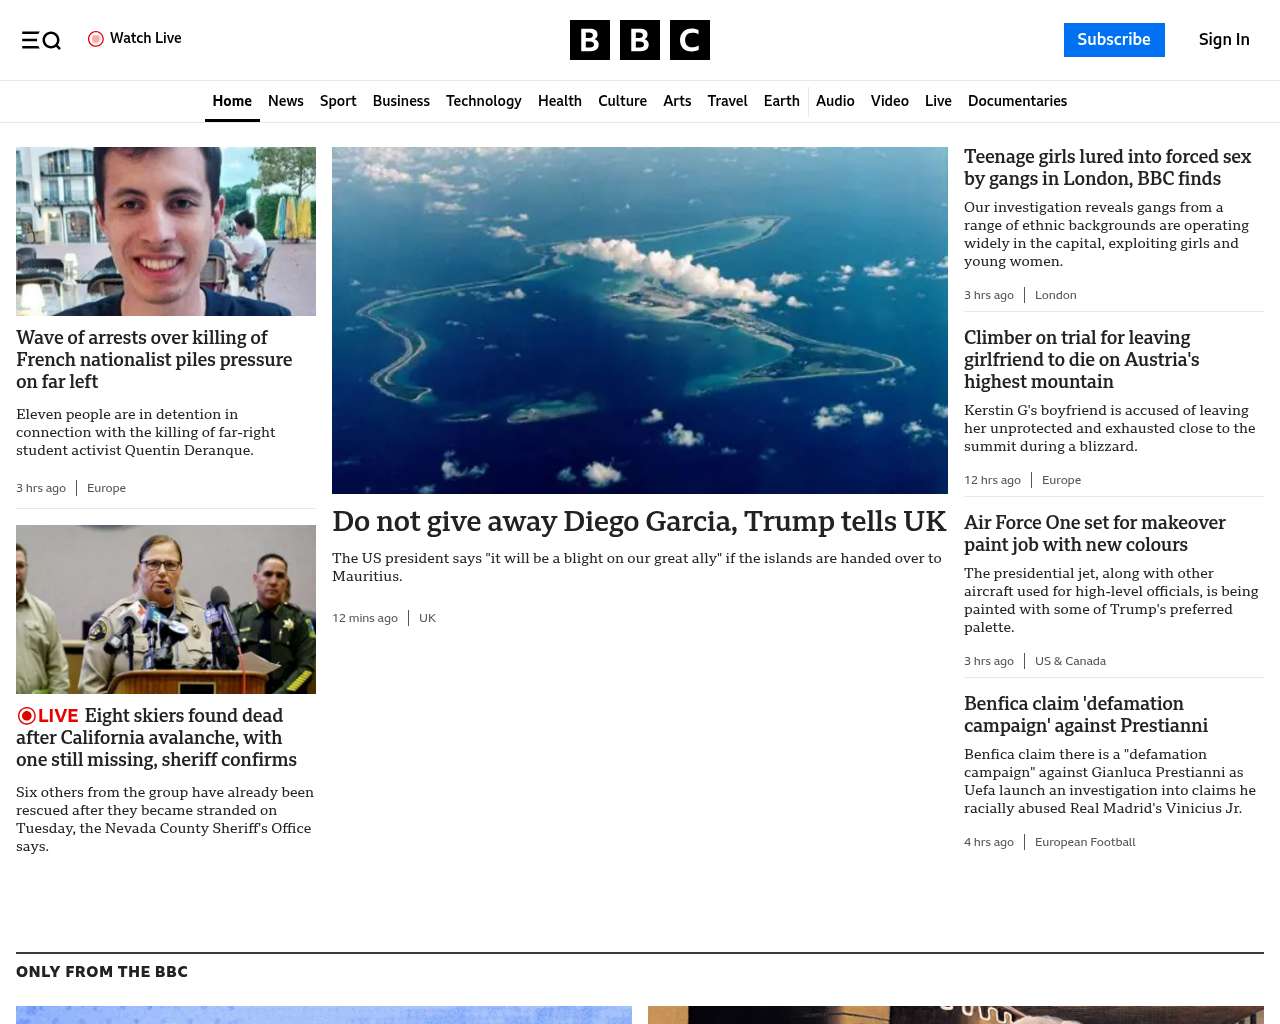Open the Diego Garcia aerial photo
Screen dimensions: 1280x1024
pyautogui.click(x=639, y=320)
